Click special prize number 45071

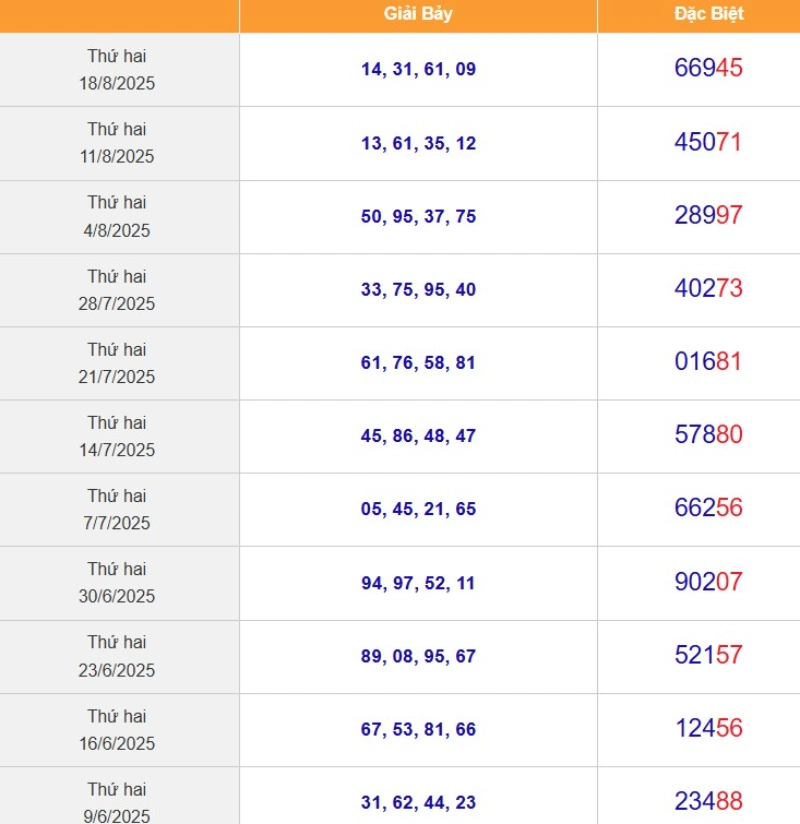708,142
